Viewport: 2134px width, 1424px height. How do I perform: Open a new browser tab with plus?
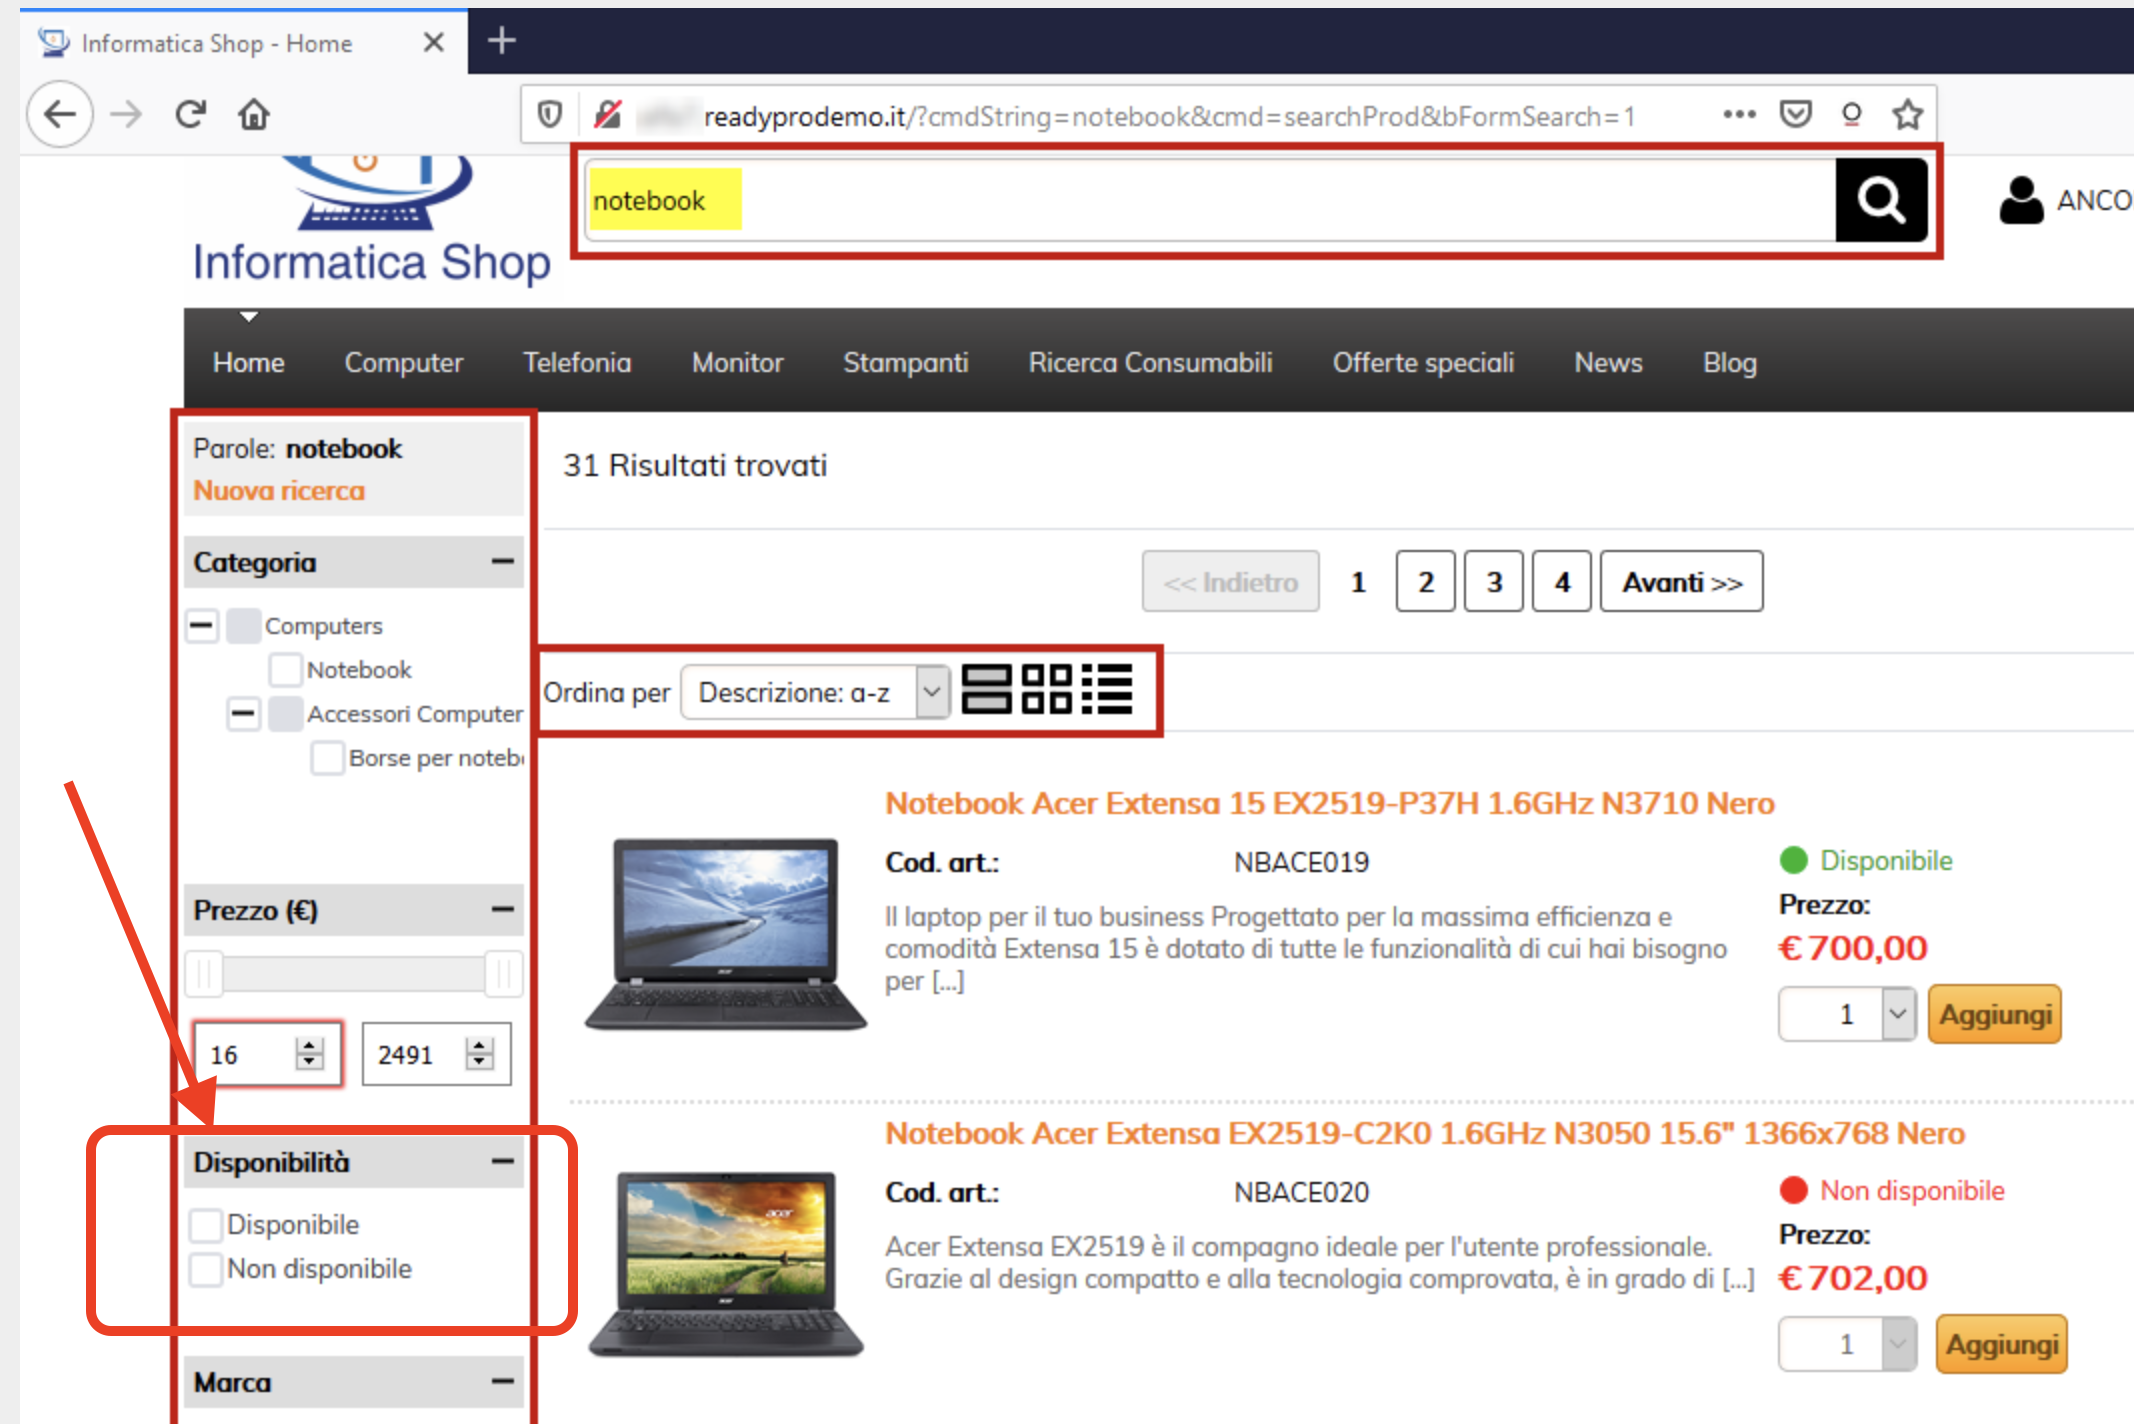tap(501, 40)
